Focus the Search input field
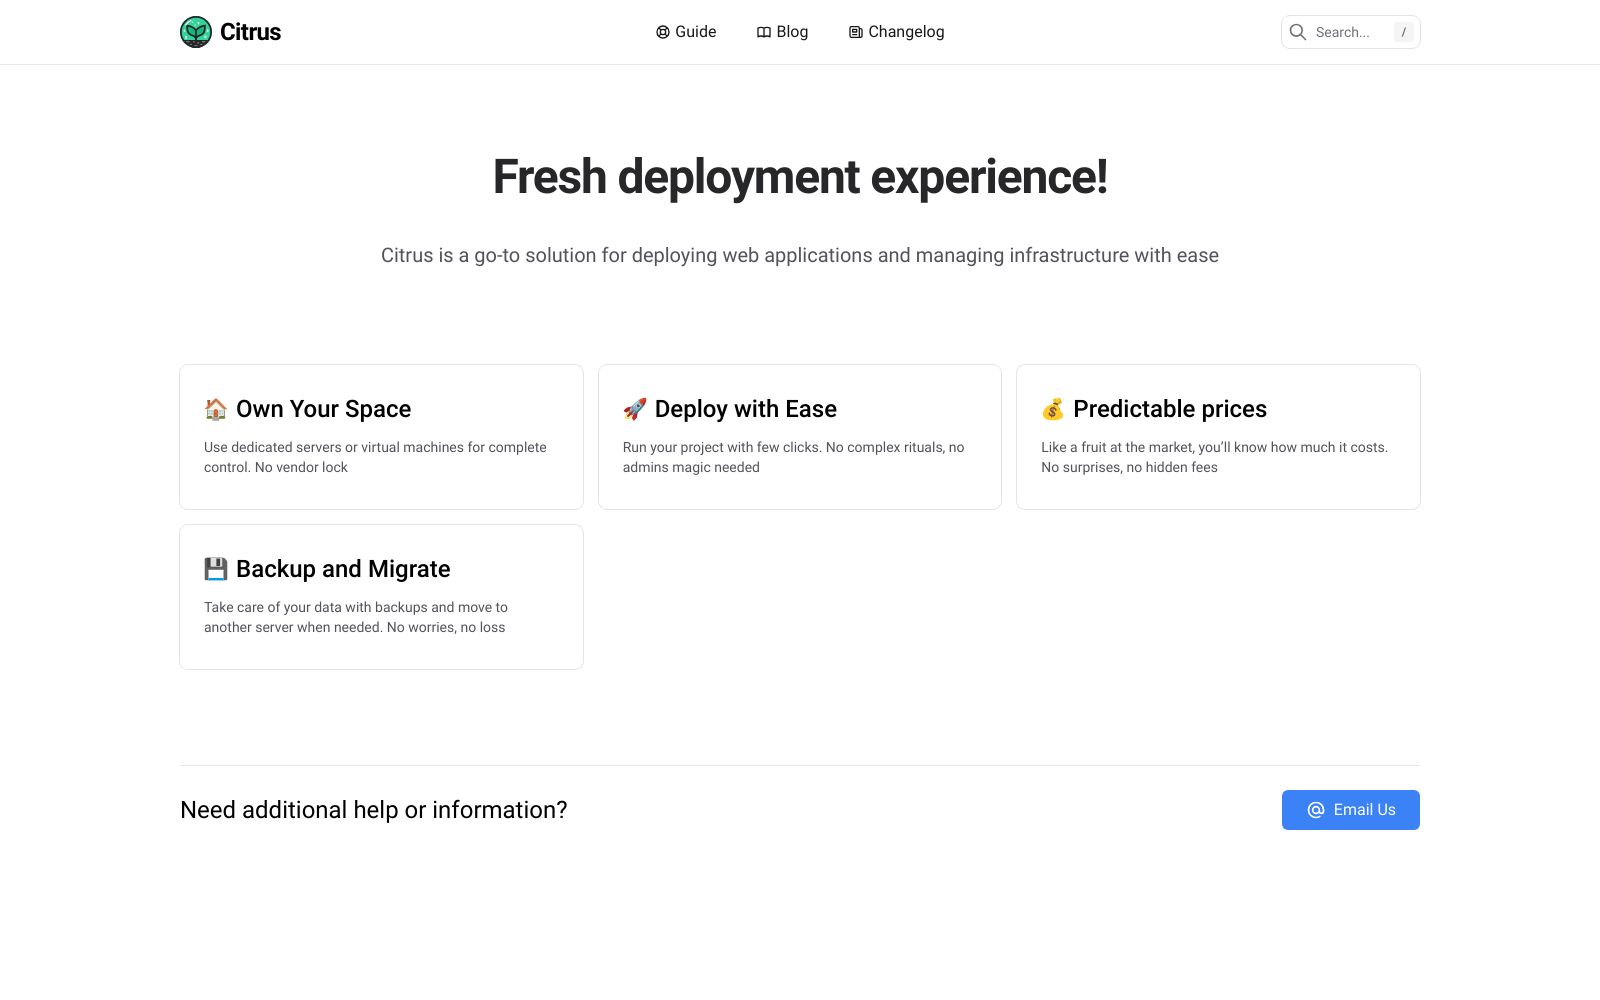Screen dimensions: 1600x1000 [x=1351, y=32]
